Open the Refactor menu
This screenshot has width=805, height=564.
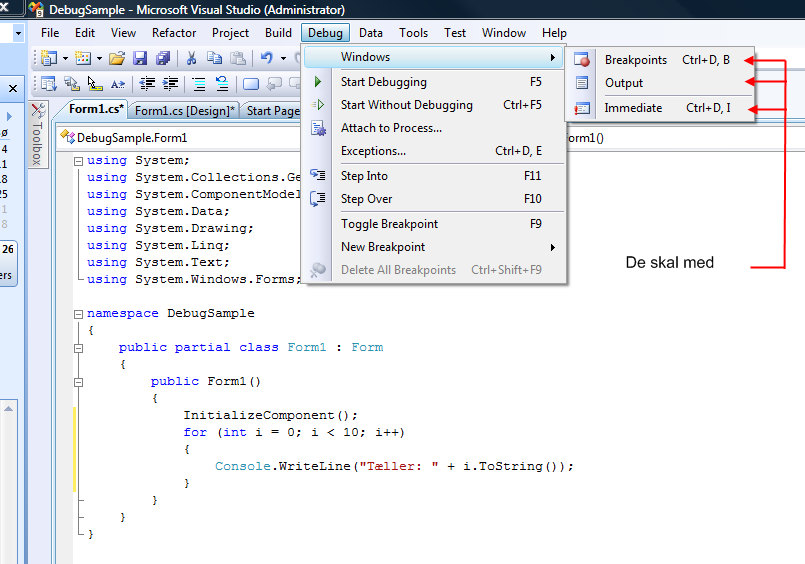174,33
